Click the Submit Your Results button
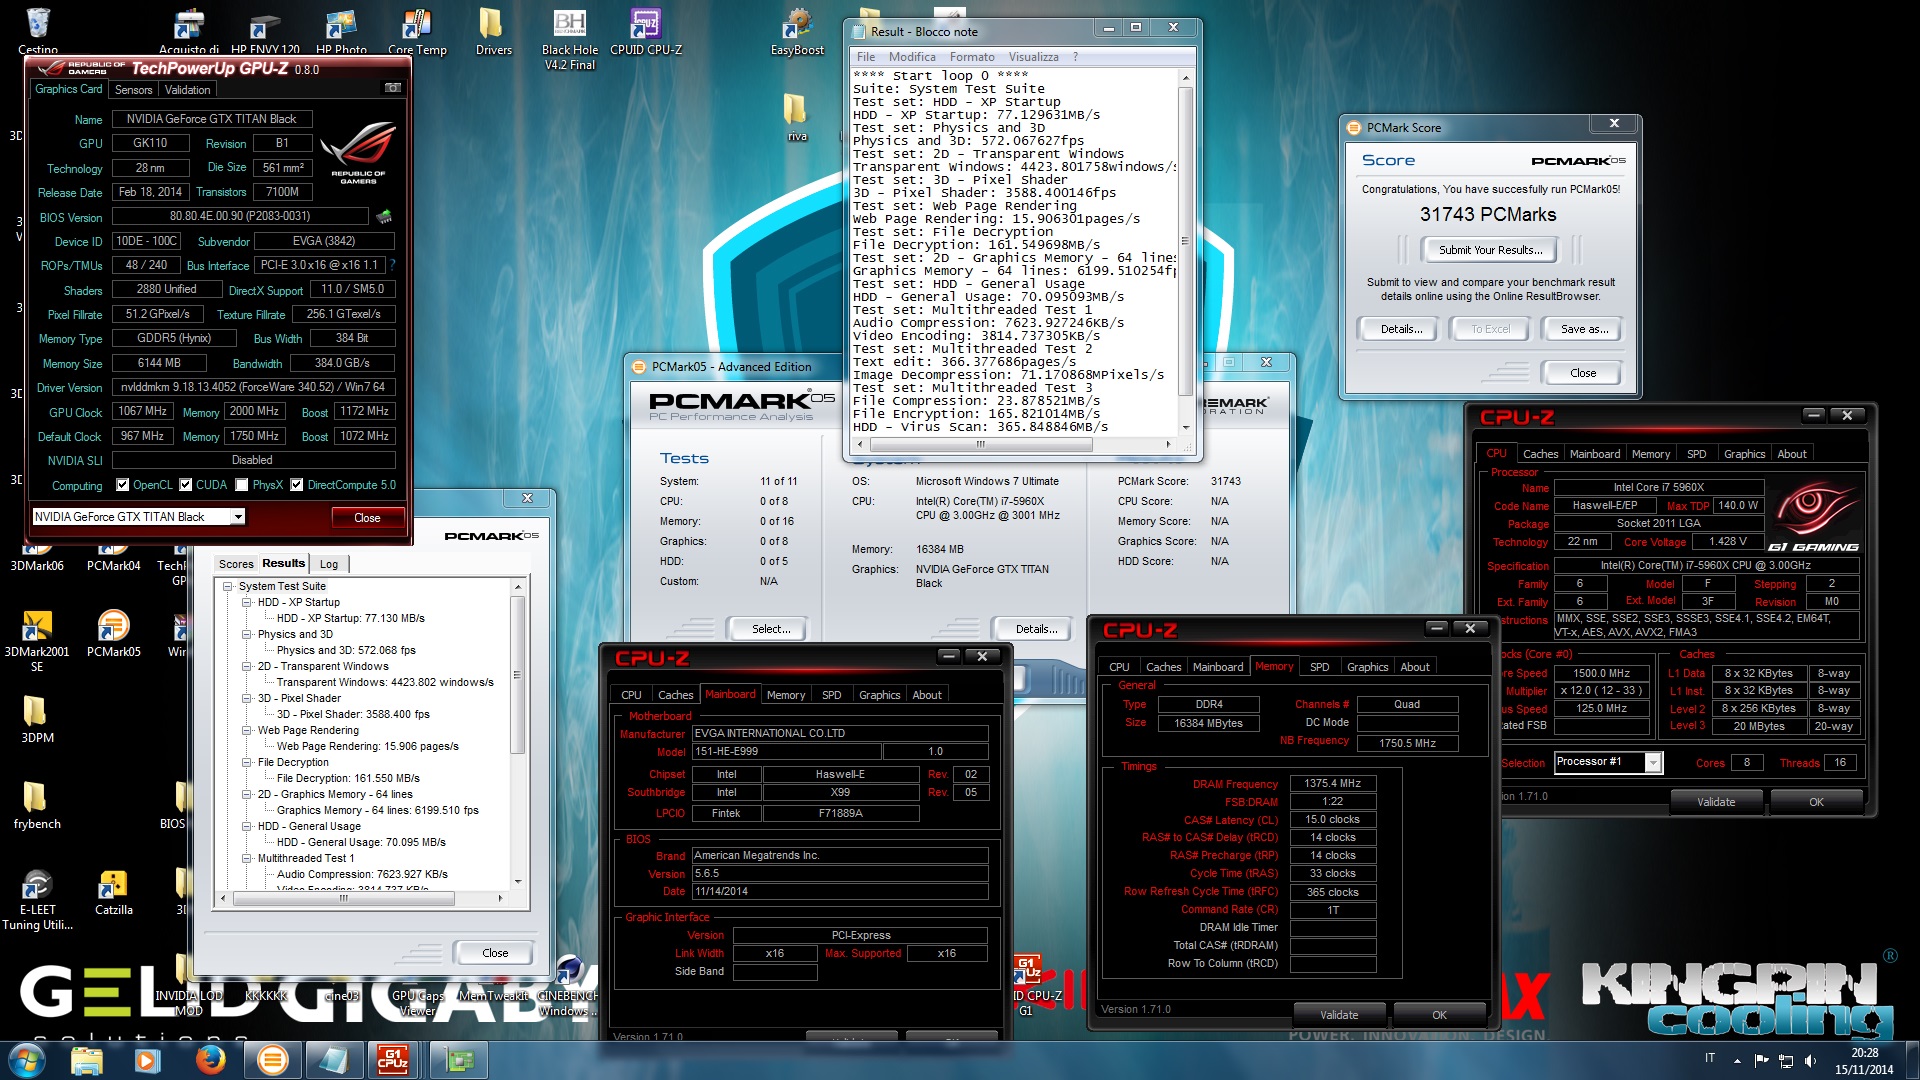Screen dimensions: 1920x1080 (1490, 250)
